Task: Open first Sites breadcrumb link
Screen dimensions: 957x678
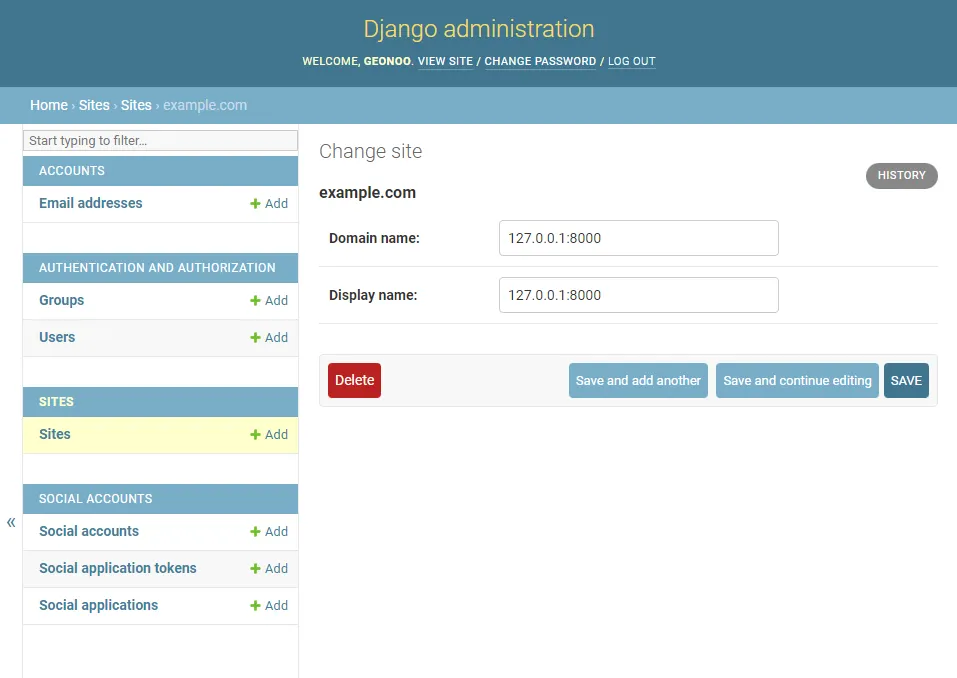Action: (x=94, y=105)
